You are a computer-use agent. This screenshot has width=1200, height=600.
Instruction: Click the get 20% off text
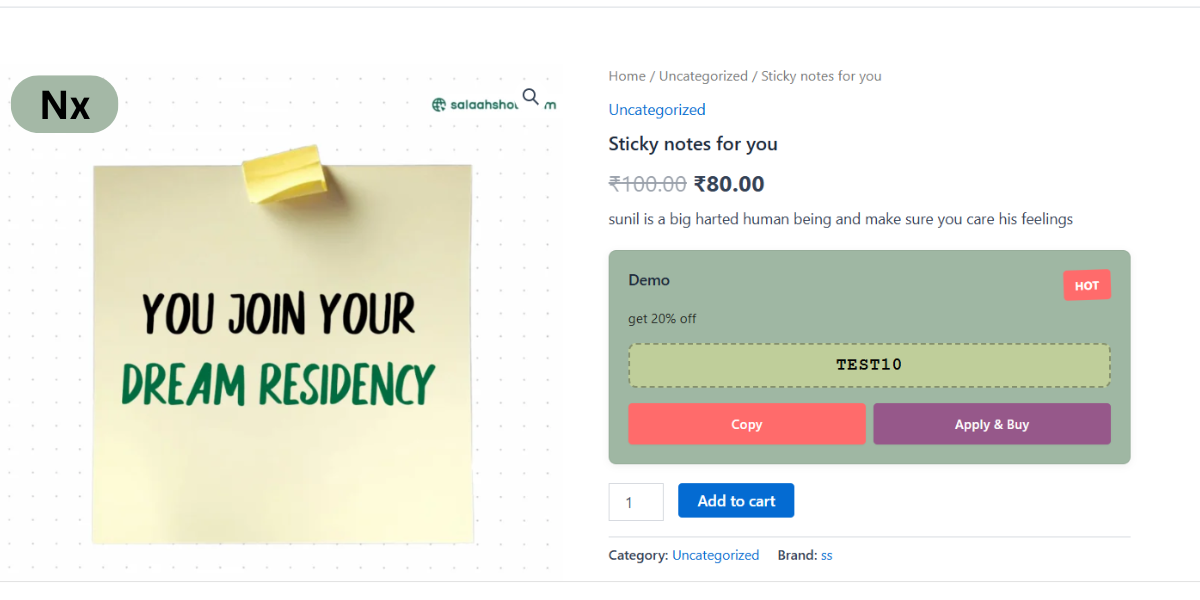pyautogui.click(x=662, y=319)
